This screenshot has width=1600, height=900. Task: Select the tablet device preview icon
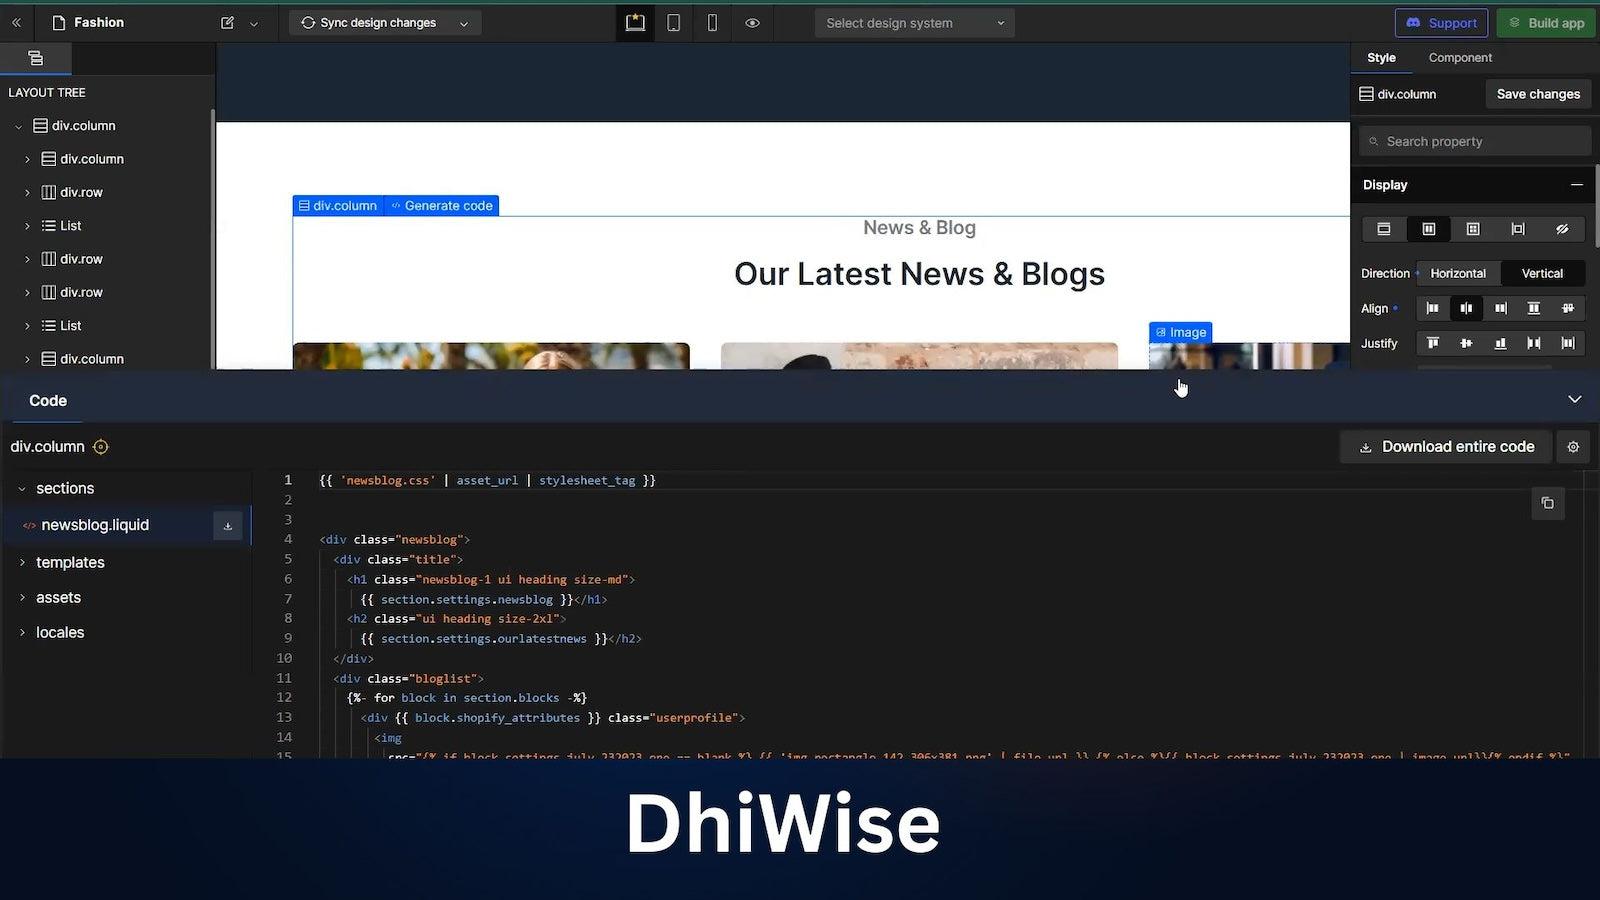click(x=673, y=22)
